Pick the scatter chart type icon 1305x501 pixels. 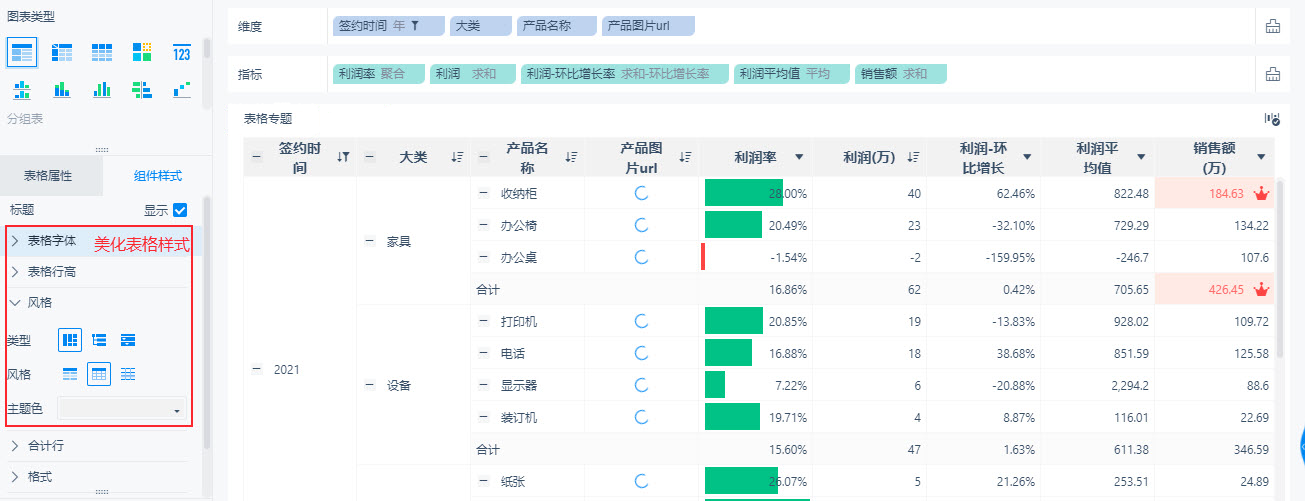[181, 90]
